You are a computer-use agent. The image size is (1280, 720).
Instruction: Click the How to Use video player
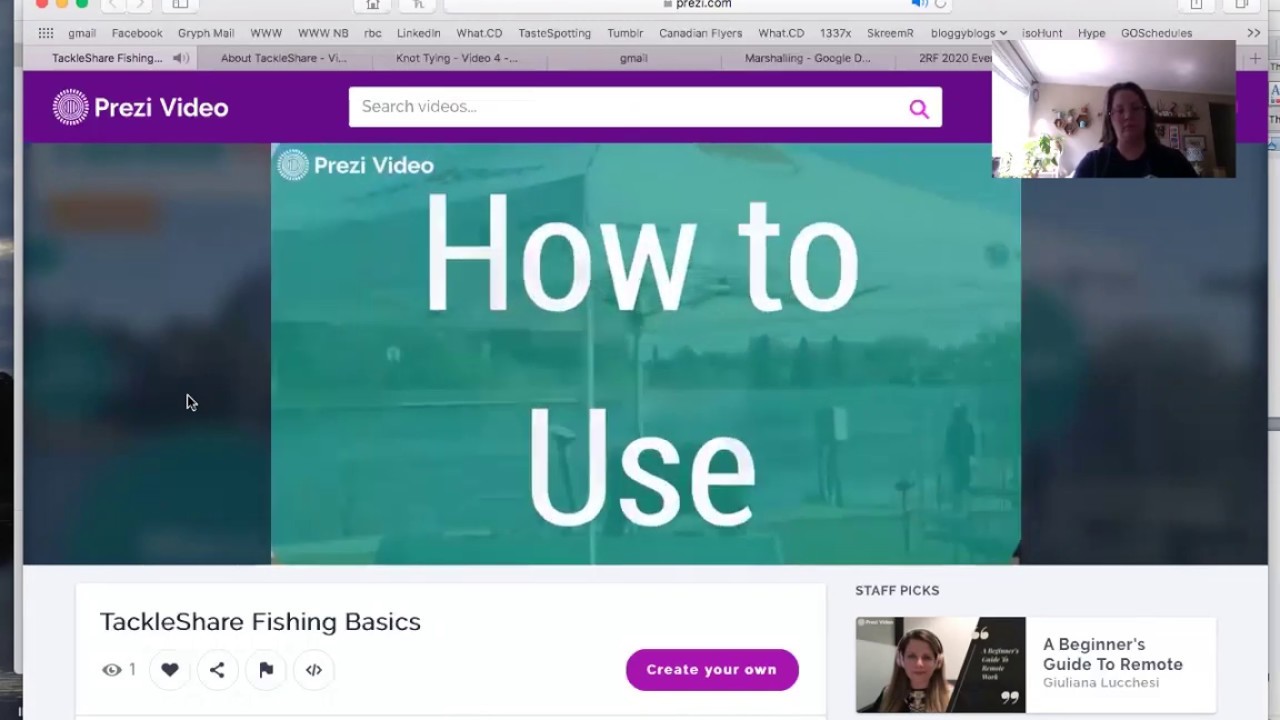click(x=646, y=354)
